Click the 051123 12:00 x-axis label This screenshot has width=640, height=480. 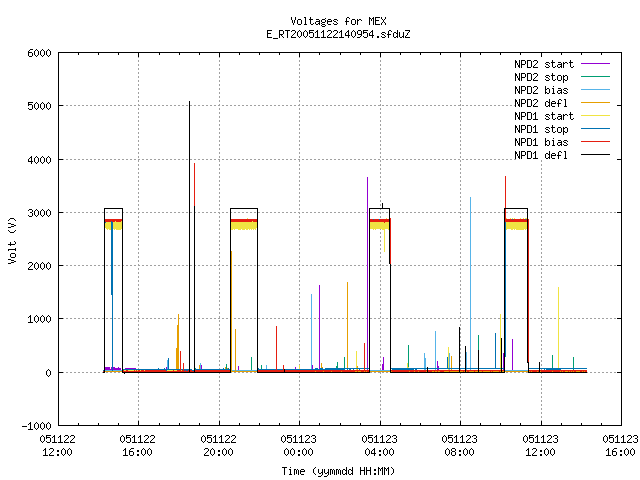[540, 446]
